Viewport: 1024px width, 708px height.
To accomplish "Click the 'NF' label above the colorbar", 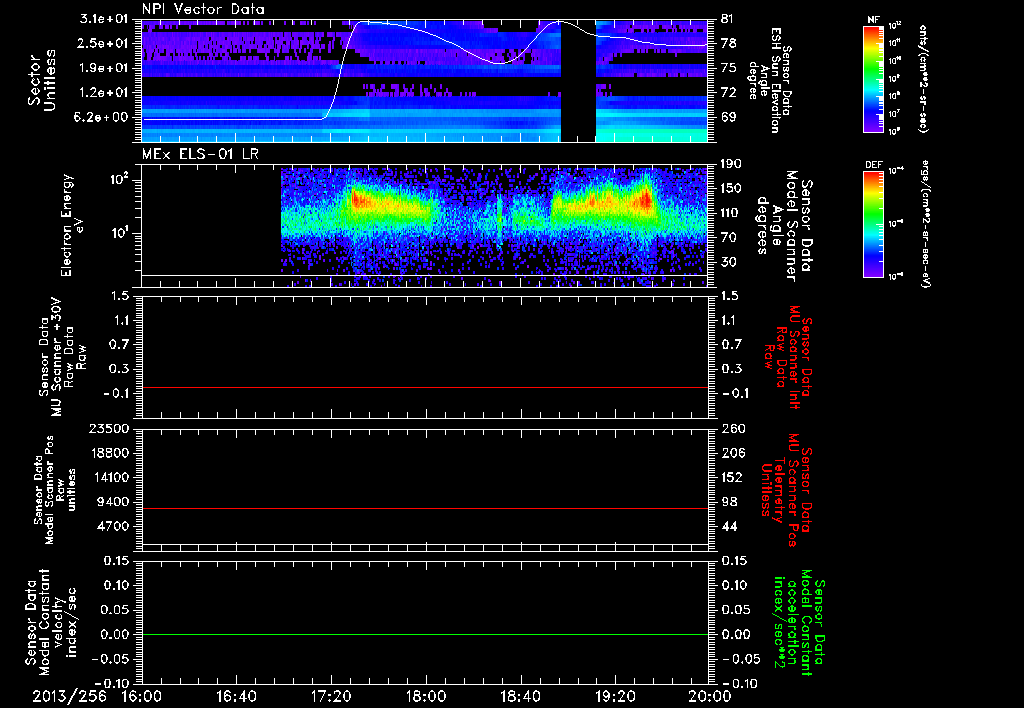I will tap(873, 20).
